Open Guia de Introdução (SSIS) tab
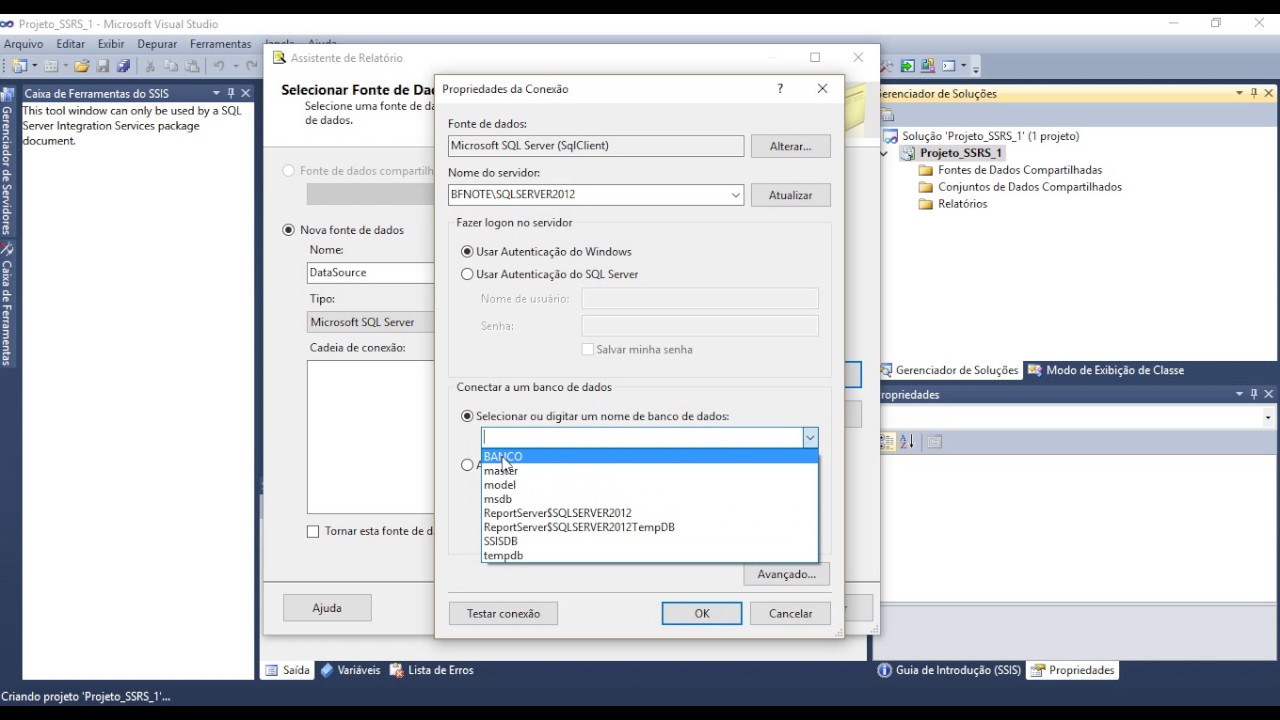This screenshot has width=1280, height=720. click(949, 670)
